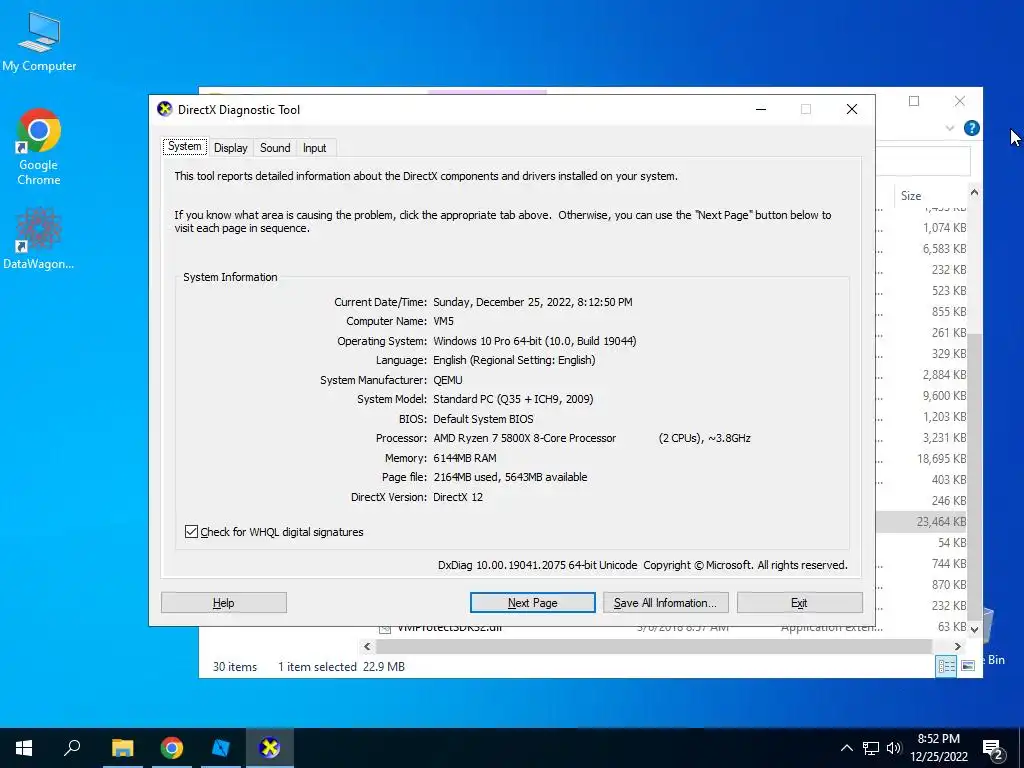Switch Explorer to large icons view
The width and height of the screenshot is (1024, 768).
pos(968,665)
